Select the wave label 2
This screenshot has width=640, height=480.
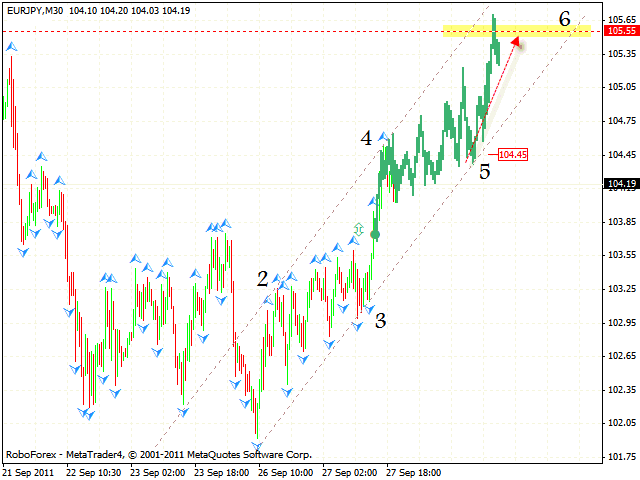pos(262,279)
